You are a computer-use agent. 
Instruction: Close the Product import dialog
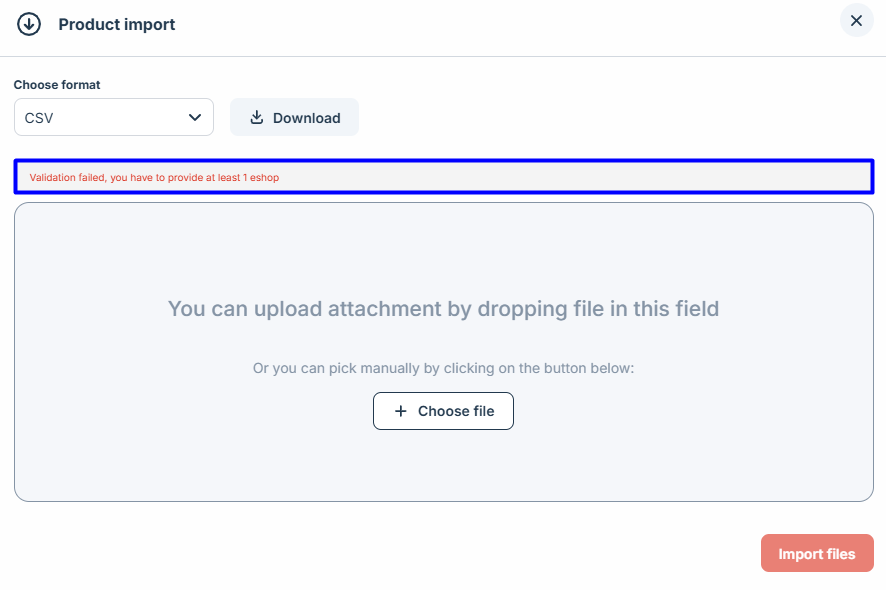point(856,21)
